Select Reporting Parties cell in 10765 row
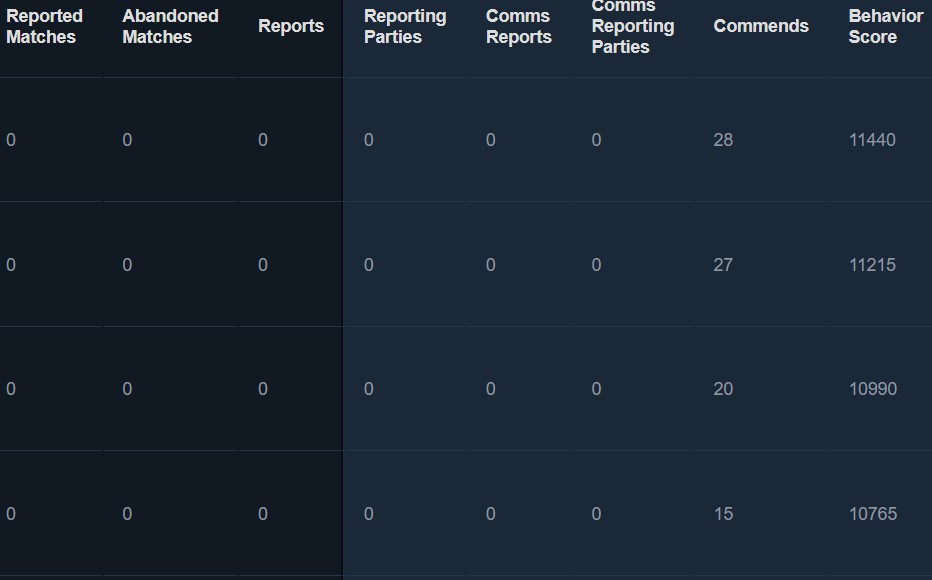This screenshot has width=932, height=580. click(369, 514)
